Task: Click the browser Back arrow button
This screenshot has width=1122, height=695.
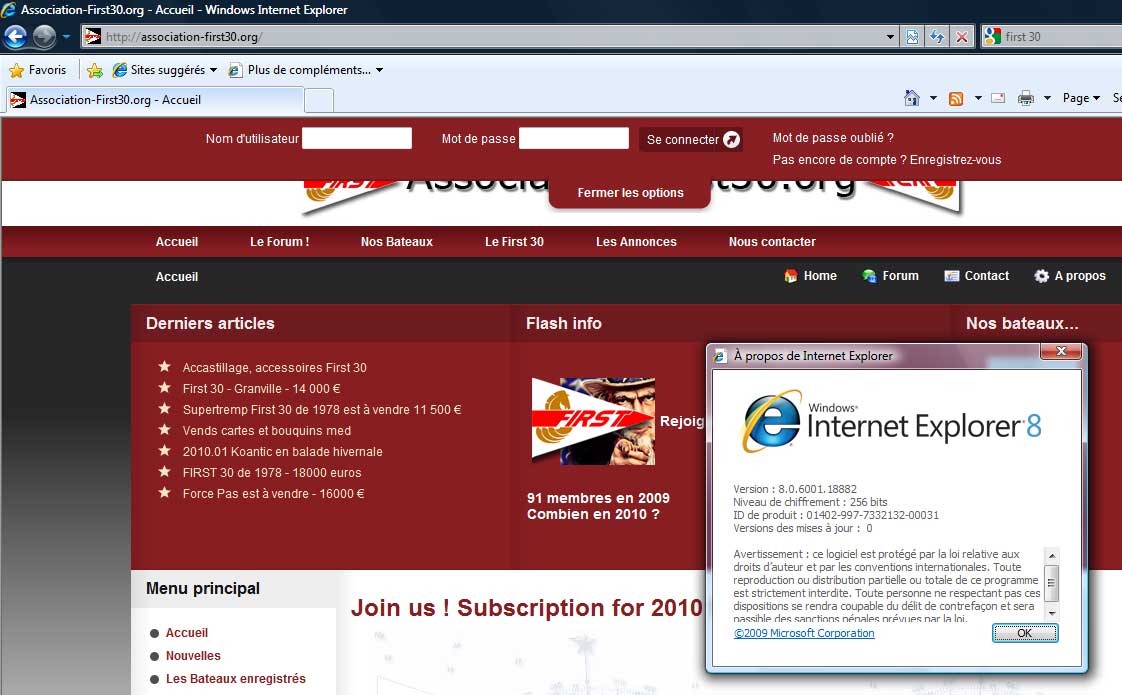Action: (16, 37)
